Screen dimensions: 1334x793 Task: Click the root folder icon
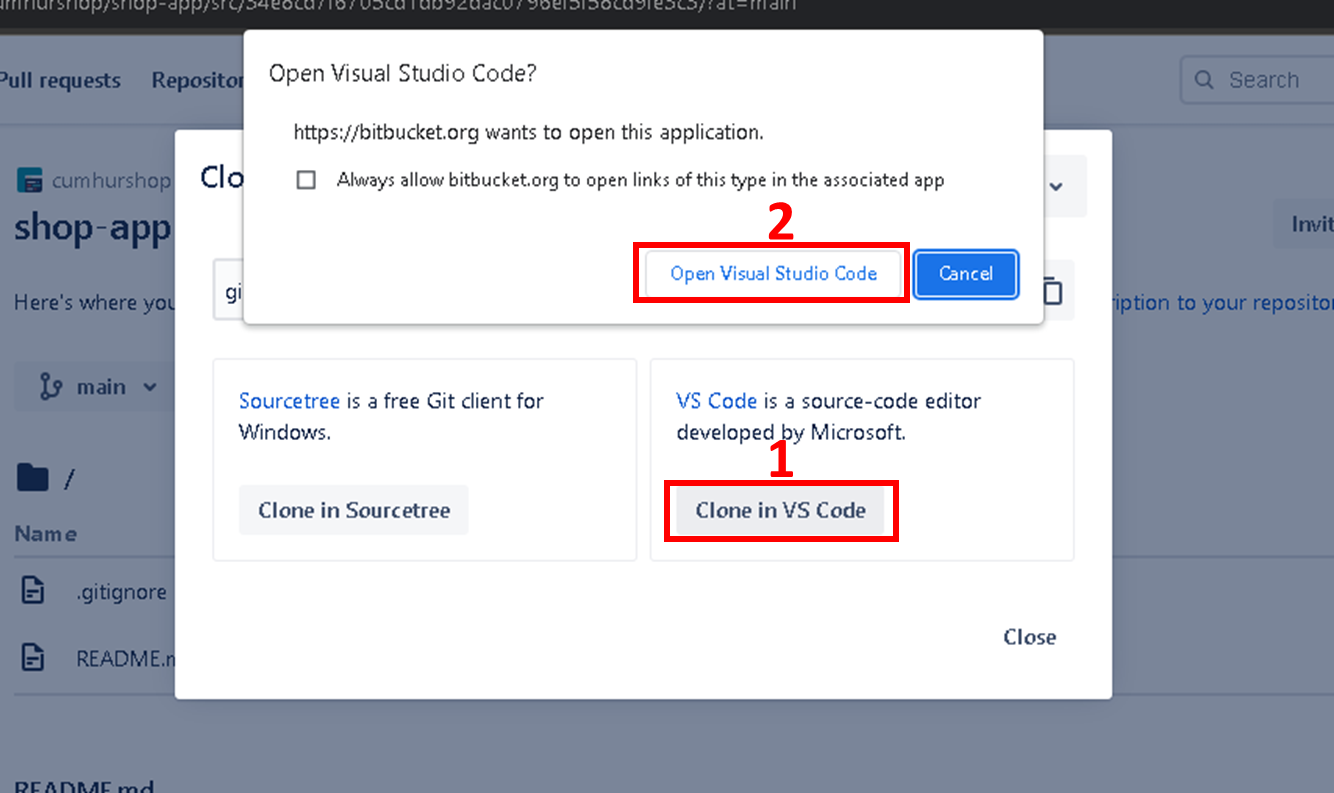click(32, 479)
